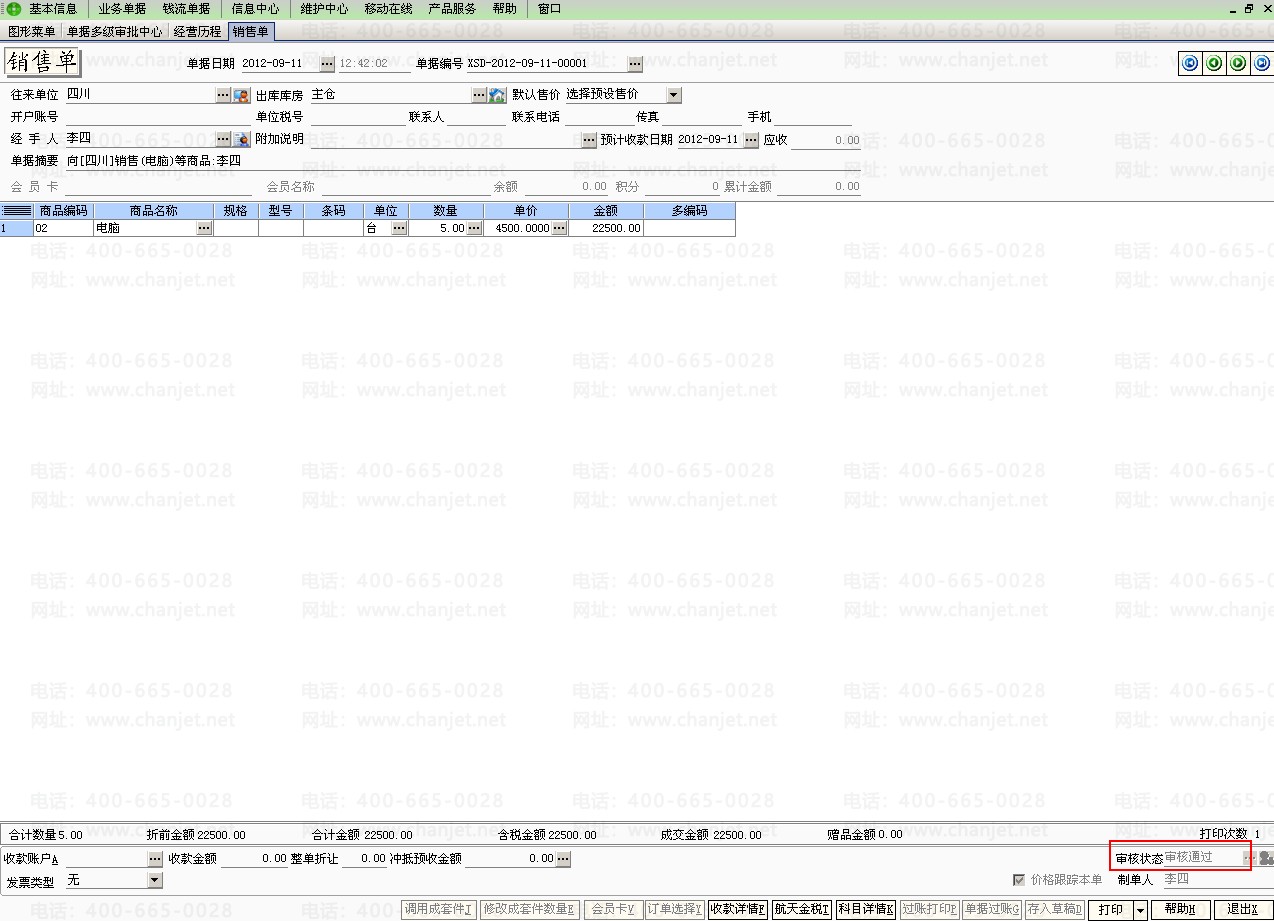Jump to the last record

tap(1262, 64)
